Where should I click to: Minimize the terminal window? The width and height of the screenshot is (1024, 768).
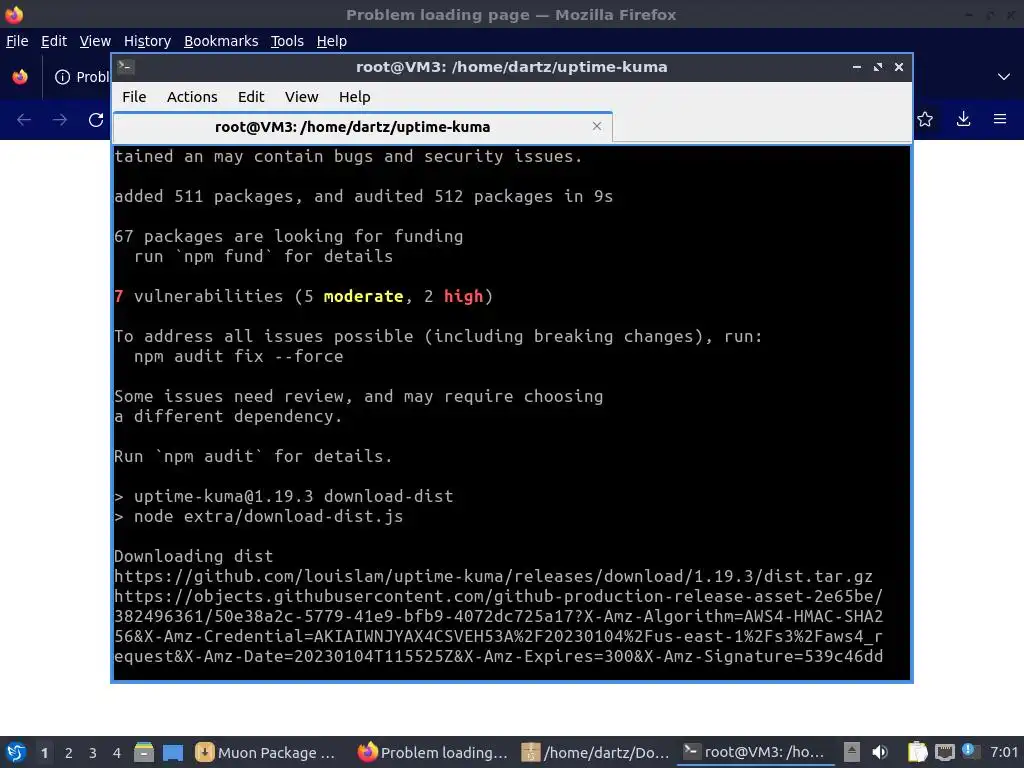click(857, 67)
